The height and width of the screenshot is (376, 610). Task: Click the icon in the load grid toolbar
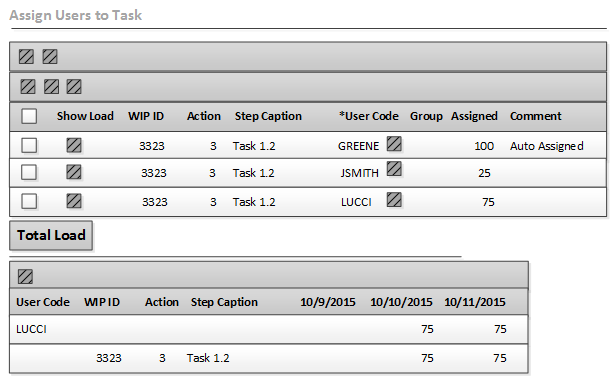(x=25, y=276)
